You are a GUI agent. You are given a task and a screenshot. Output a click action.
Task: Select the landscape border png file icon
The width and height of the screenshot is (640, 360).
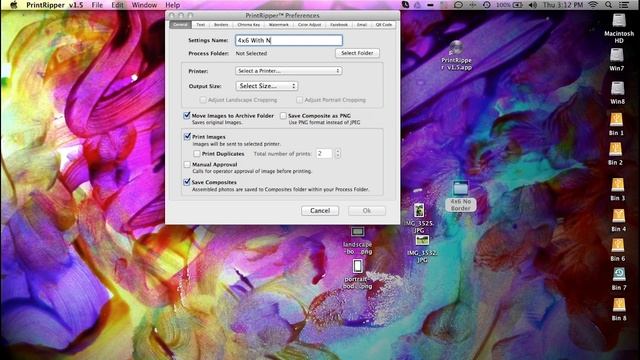[358, 232]
